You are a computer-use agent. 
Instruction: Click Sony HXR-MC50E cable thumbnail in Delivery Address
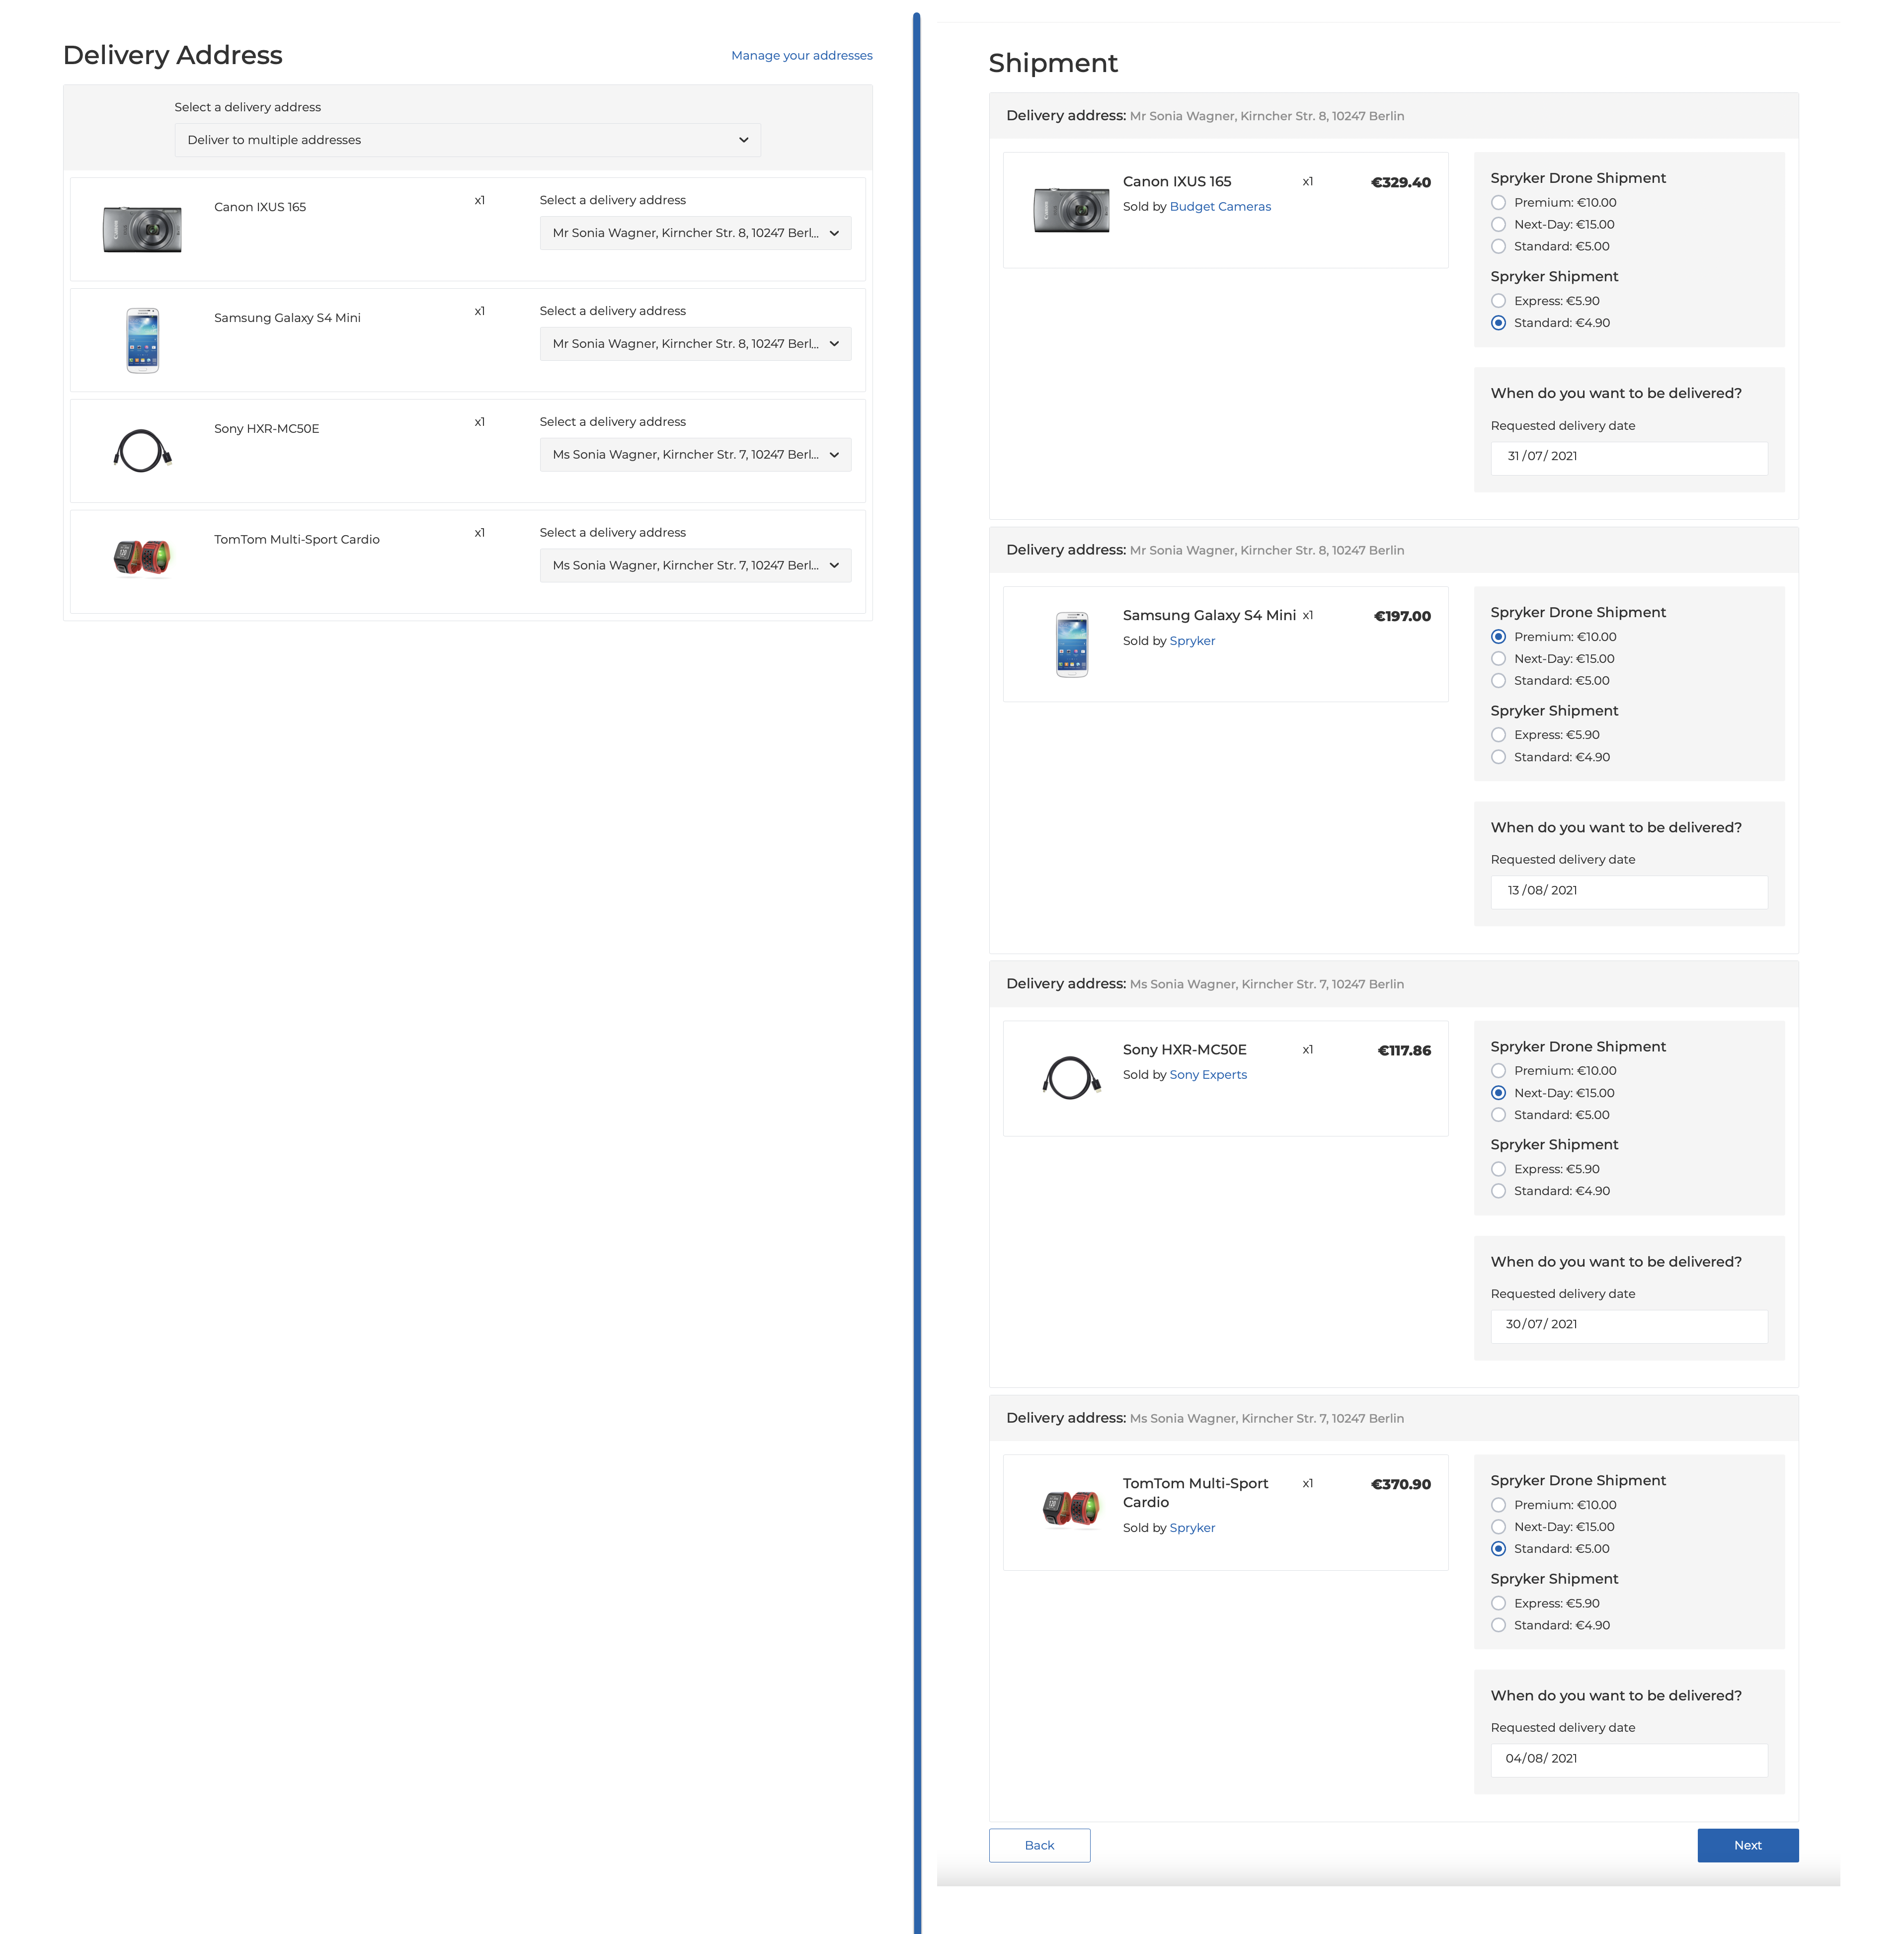point(142,451)
